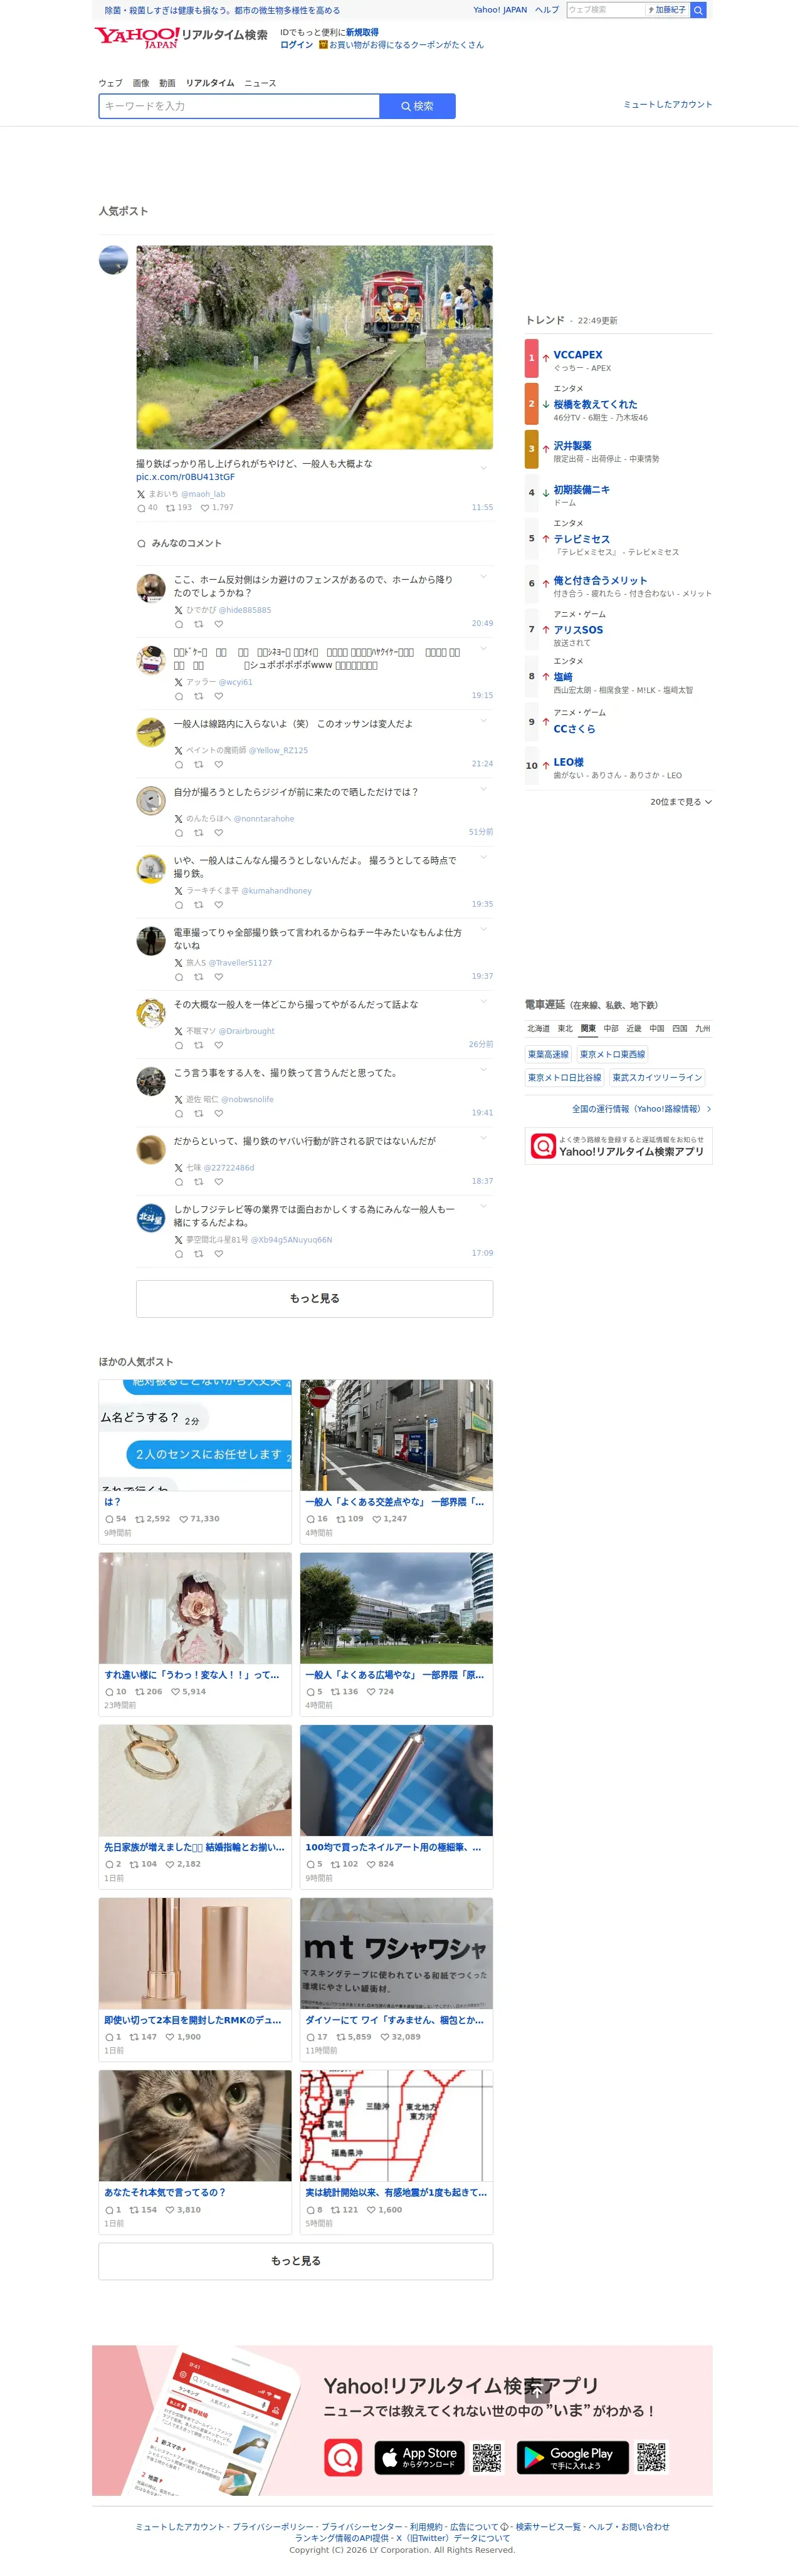
Task: Like the main post with 1,797 likes
Action: pyautogui.click(x=205, y=508)
